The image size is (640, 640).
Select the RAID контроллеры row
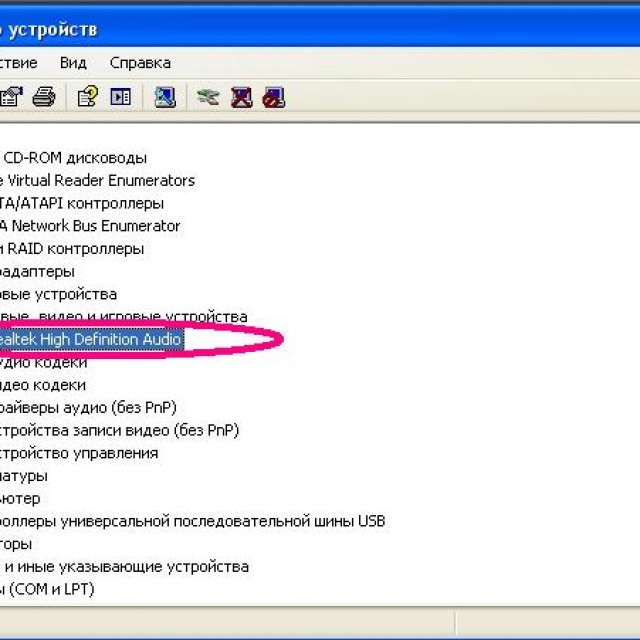coord(72,249)
